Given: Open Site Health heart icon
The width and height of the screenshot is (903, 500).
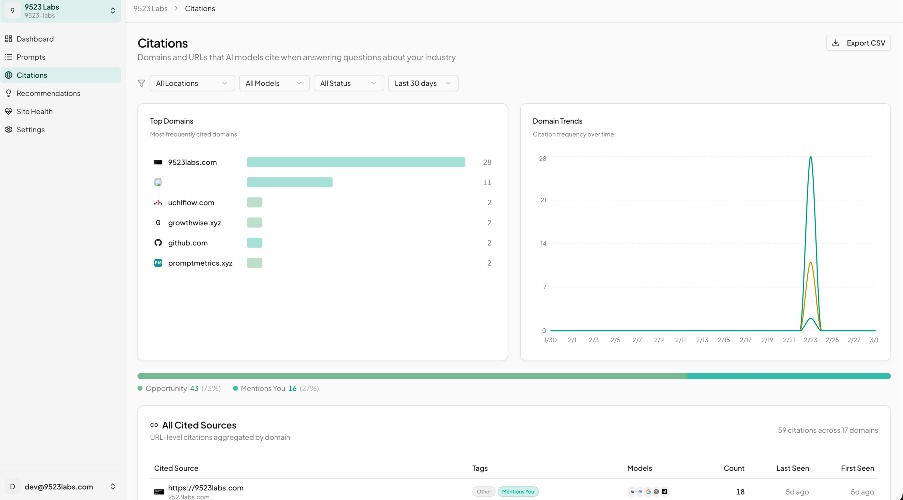Looking at the screenshot, I should (9, 111).
